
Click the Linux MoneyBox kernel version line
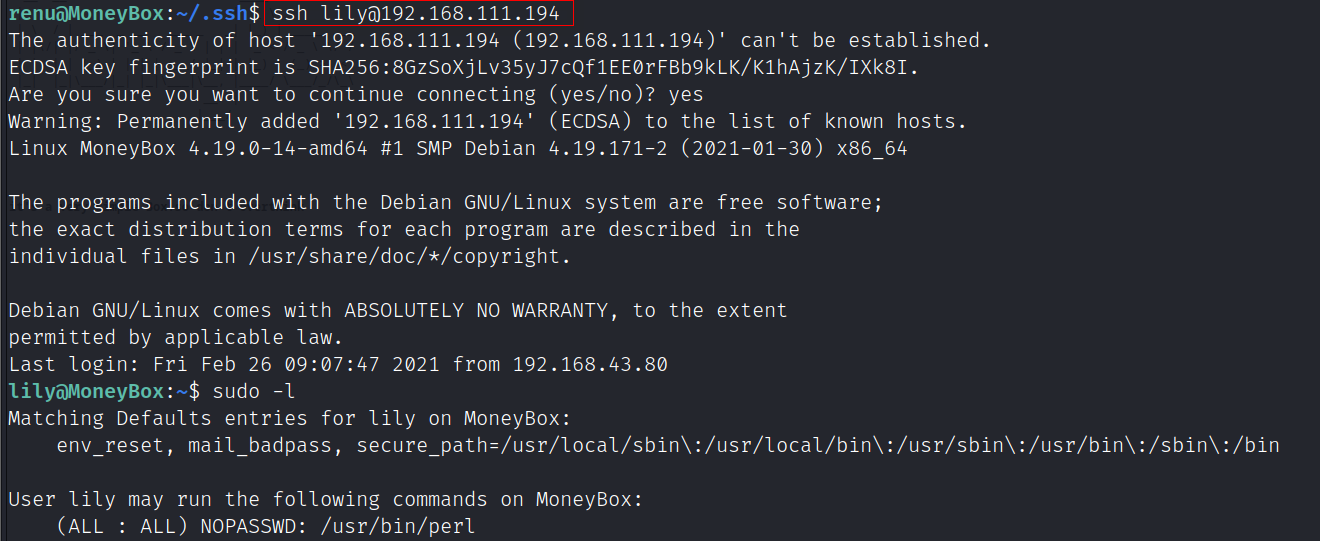pyautogui.click(x=458, y=149)
